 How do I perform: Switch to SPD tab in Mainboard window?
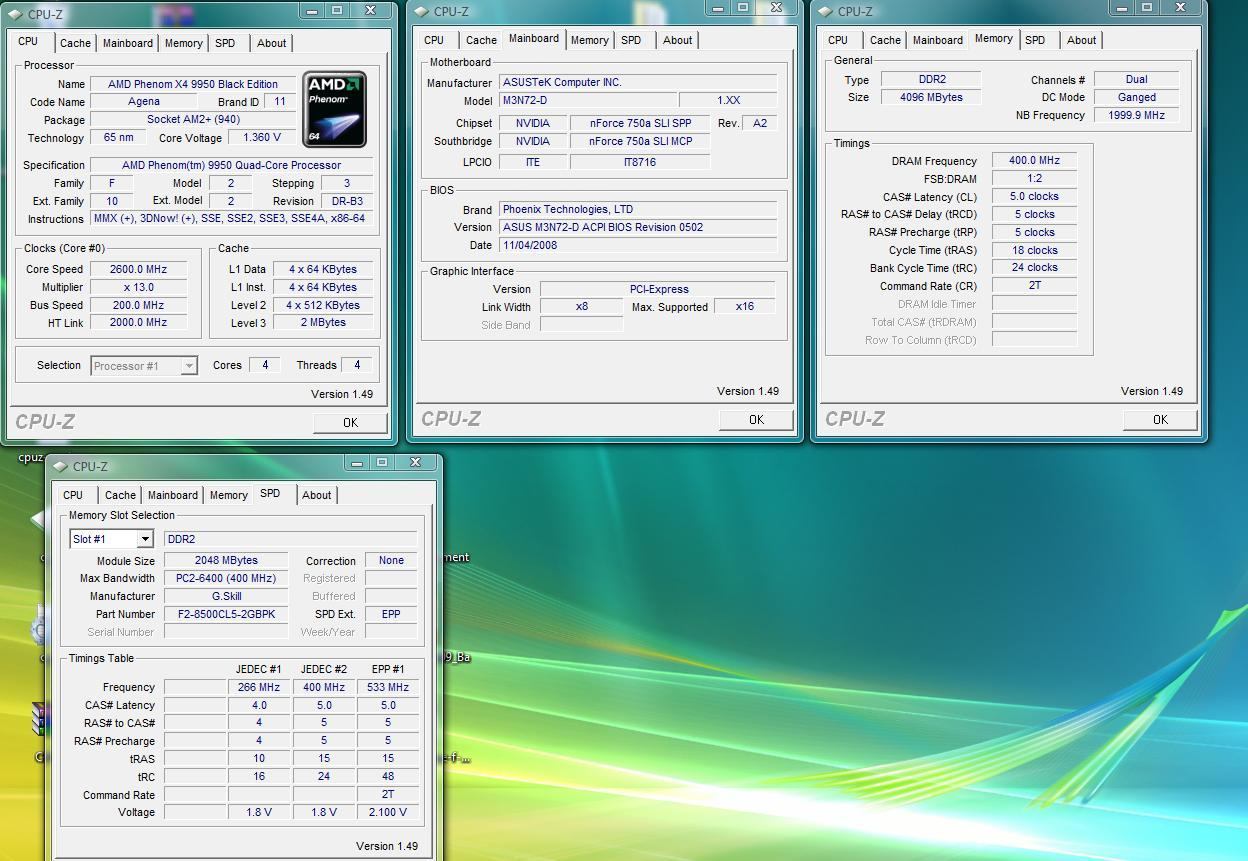(631, 40)
